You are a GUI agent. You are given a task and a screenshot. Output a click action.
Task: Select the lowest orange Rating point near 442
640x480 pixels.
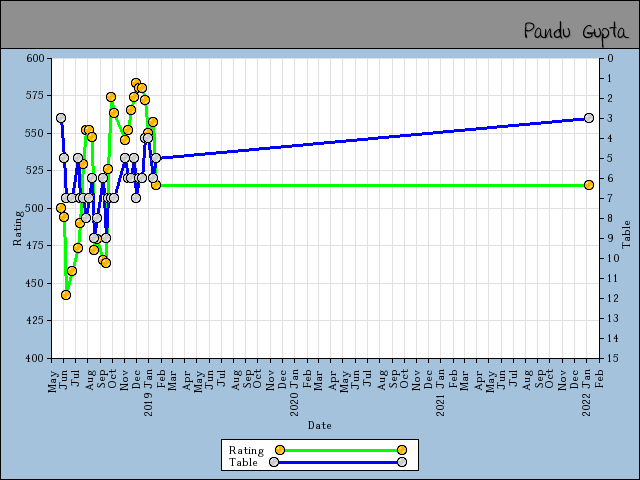click(x=66, y=295)
